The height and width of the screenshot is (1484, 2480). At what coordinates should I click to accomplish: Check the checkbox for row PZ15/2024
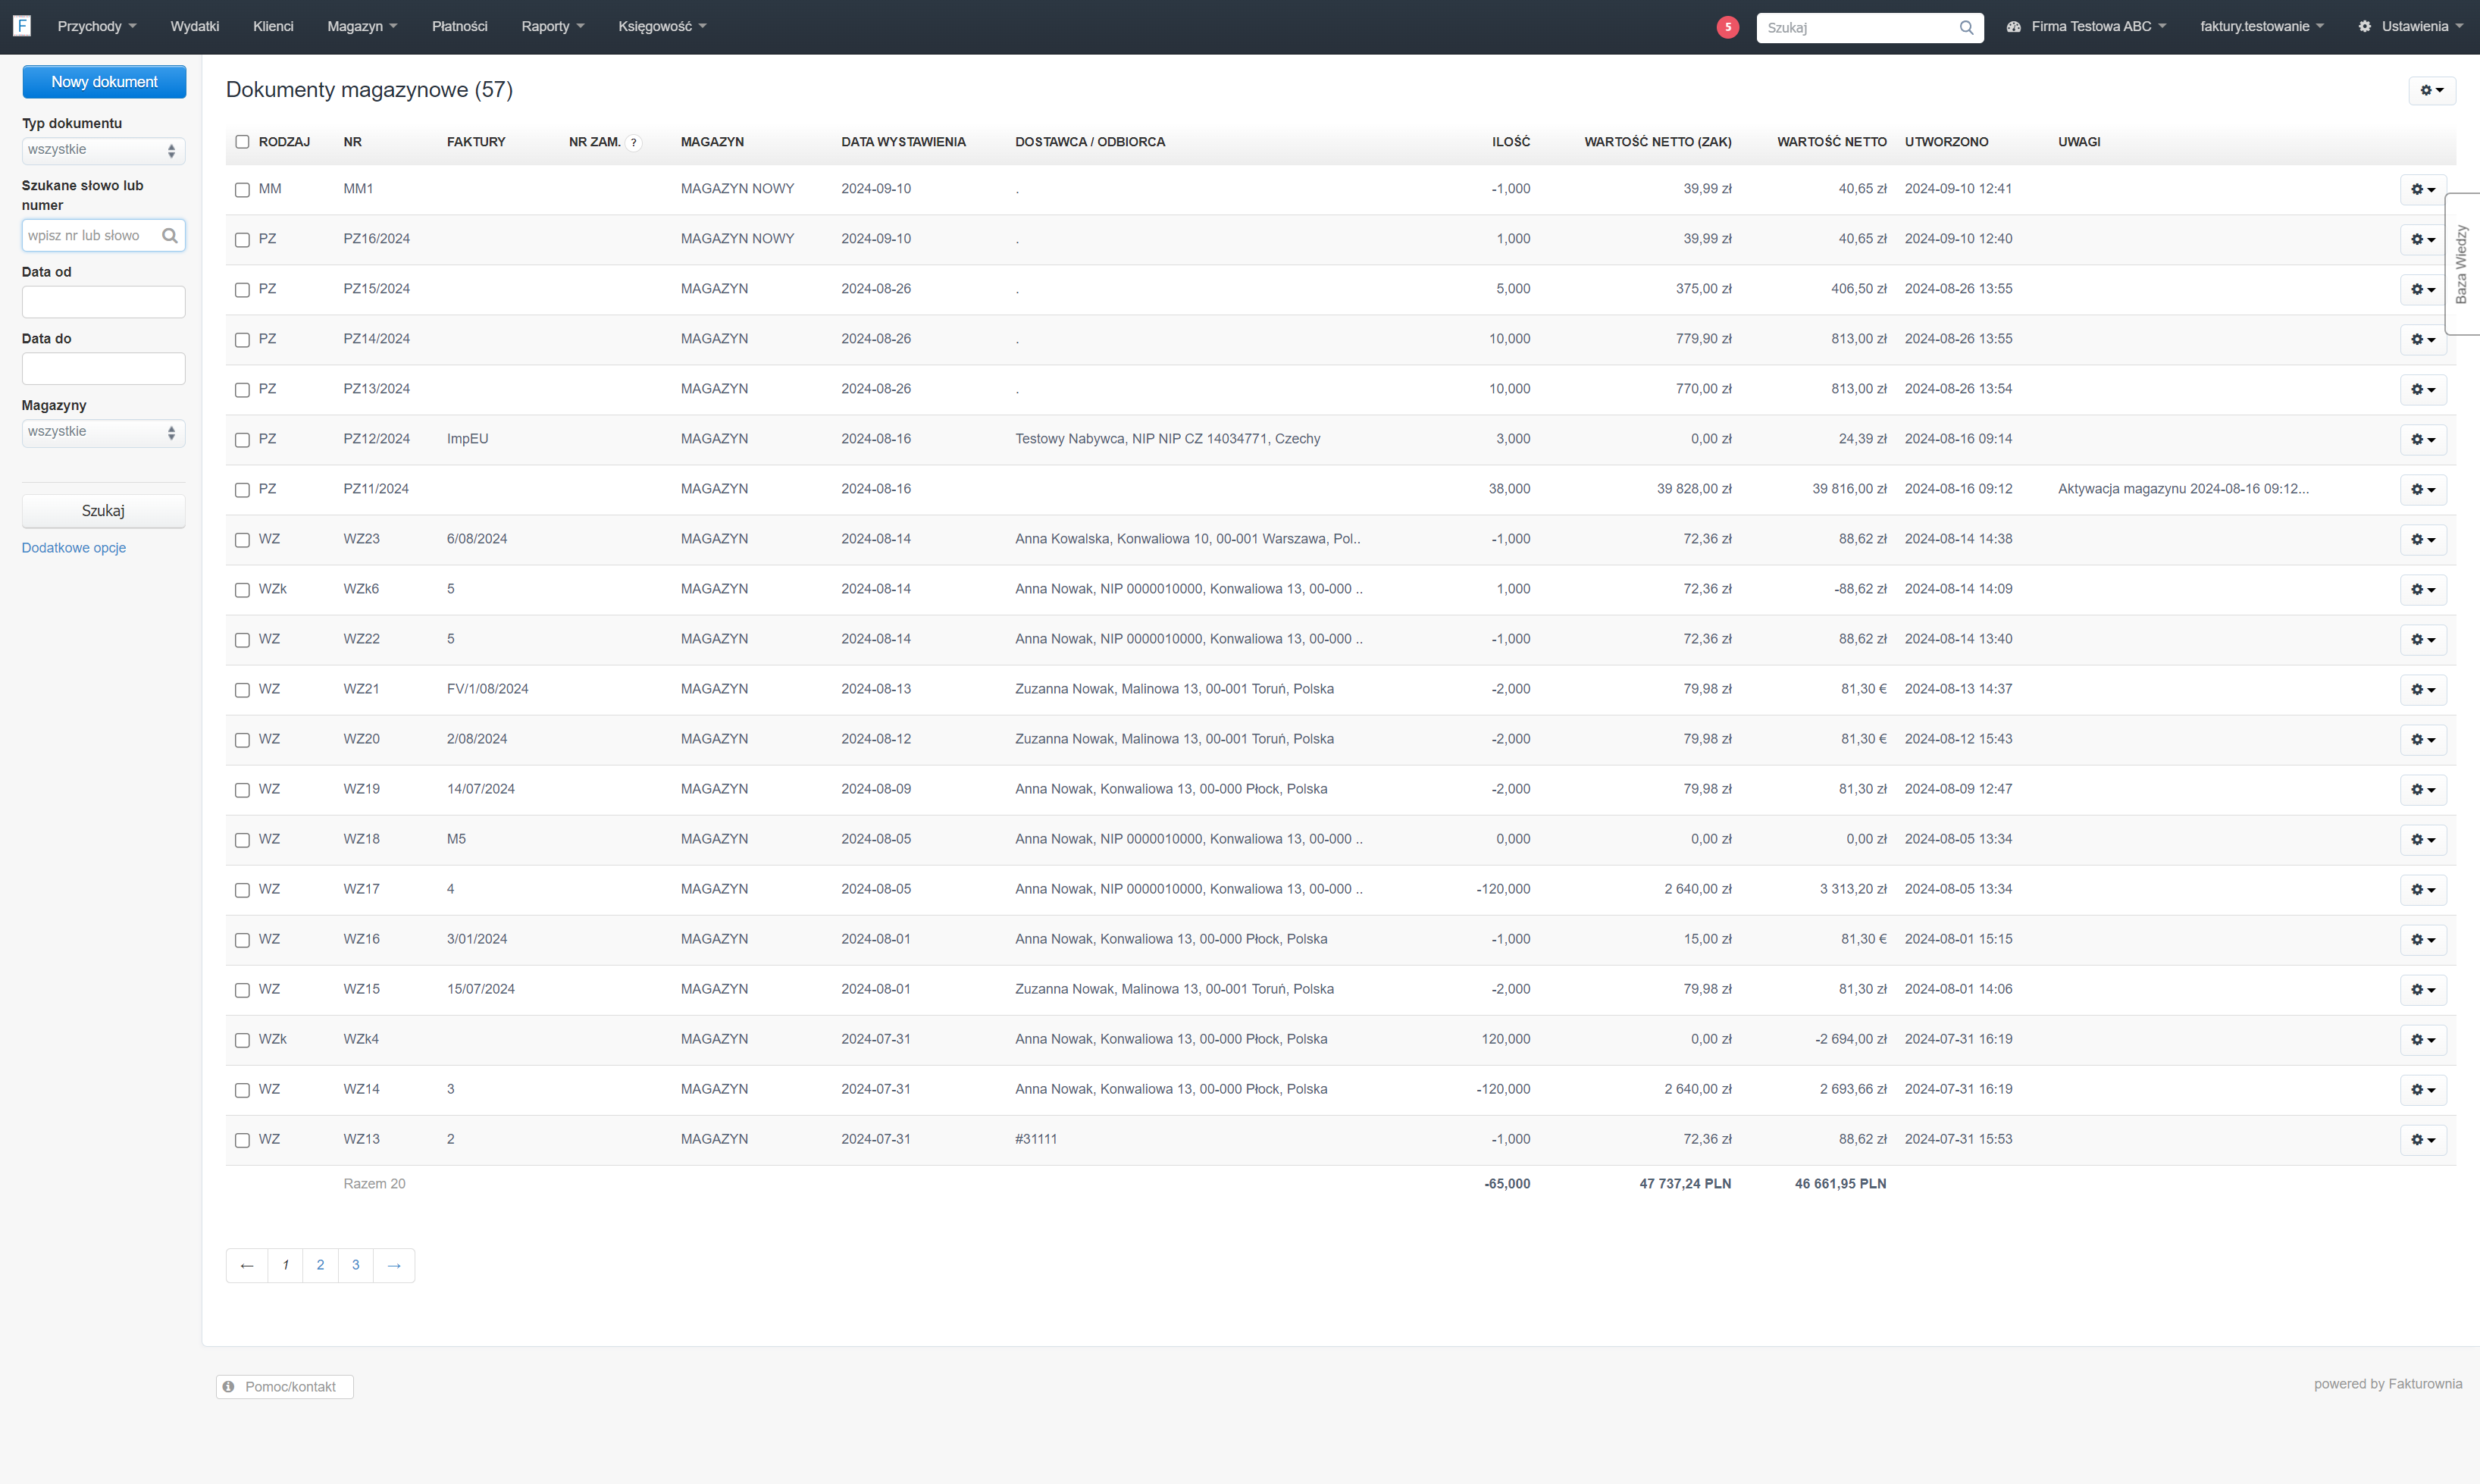(242, 290)
